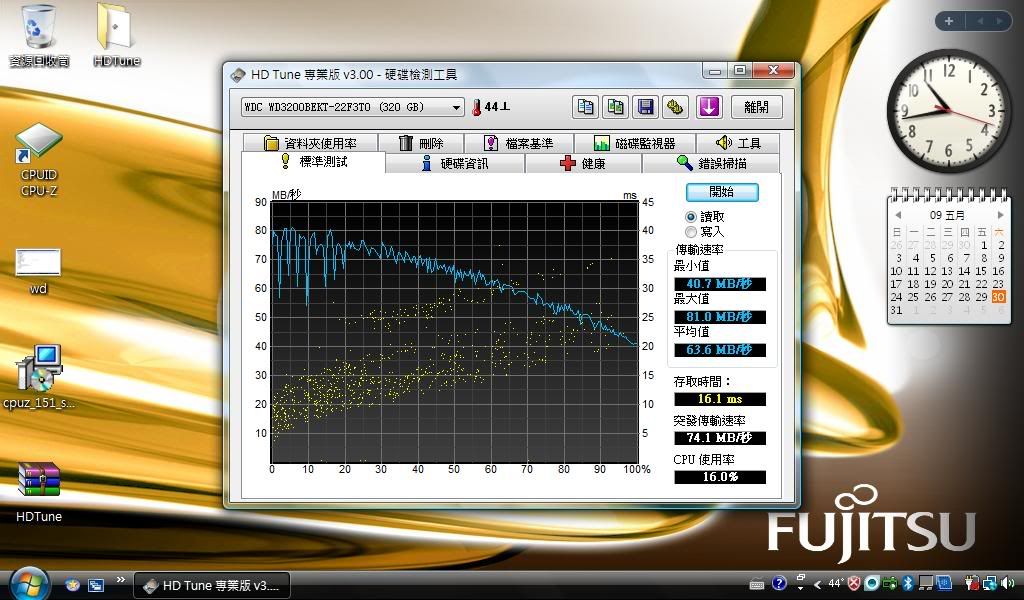
Task: Click the language bar restore icon
Action: [x=800, y=578]
